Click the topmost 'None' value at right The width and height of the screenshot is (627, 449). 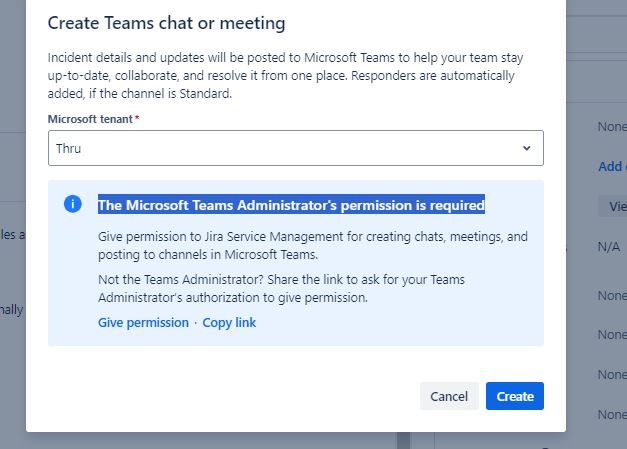pyautogui.click(x=612, y=127)
